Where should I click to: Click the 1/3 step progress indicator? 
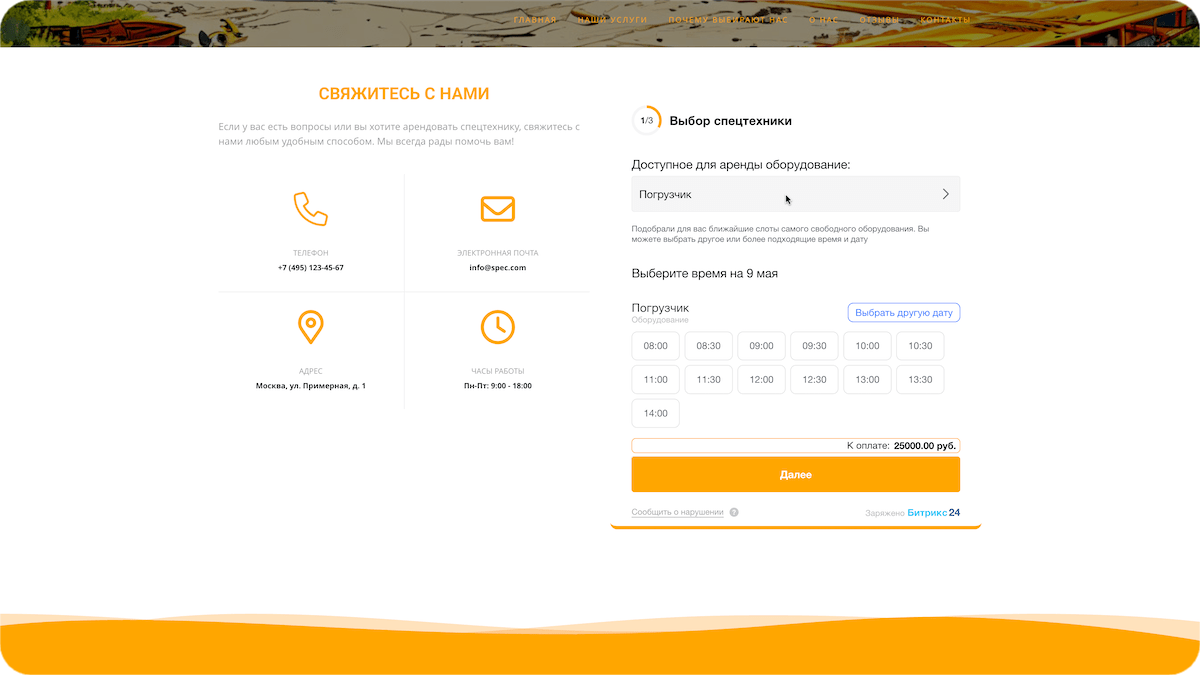tap(646, 121)
